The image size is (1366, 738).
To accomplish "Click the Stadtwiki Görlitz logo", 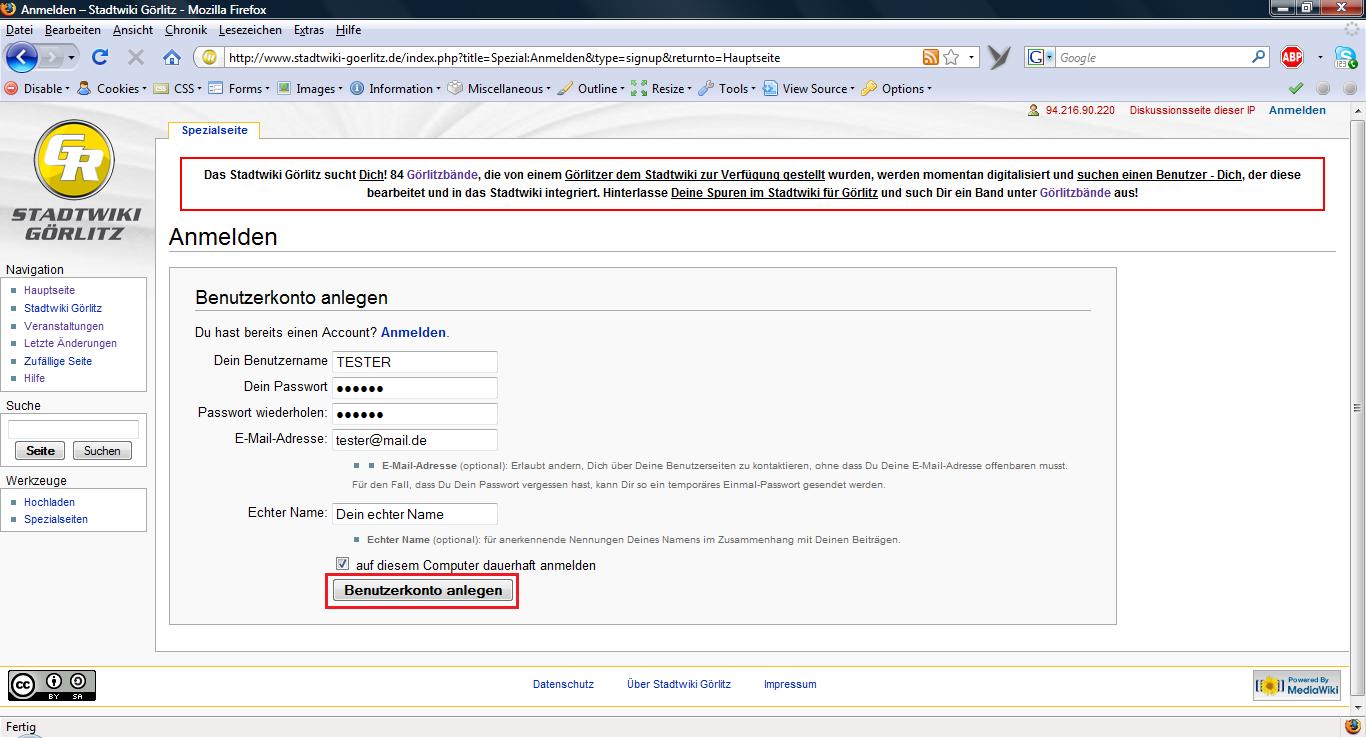I will pyautogui.click(x=75, y=178).
